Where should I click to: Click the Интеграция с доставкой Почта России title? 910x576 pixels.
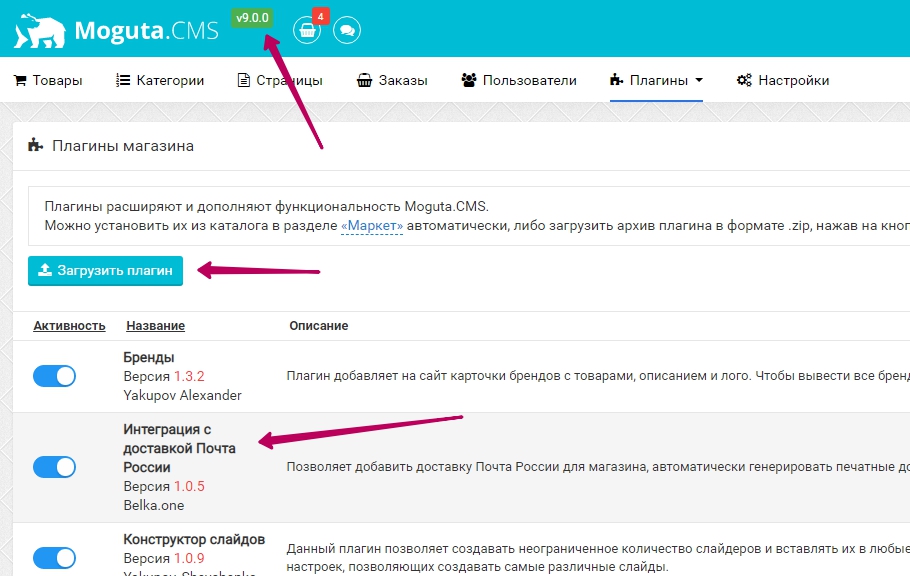[179, 448]
